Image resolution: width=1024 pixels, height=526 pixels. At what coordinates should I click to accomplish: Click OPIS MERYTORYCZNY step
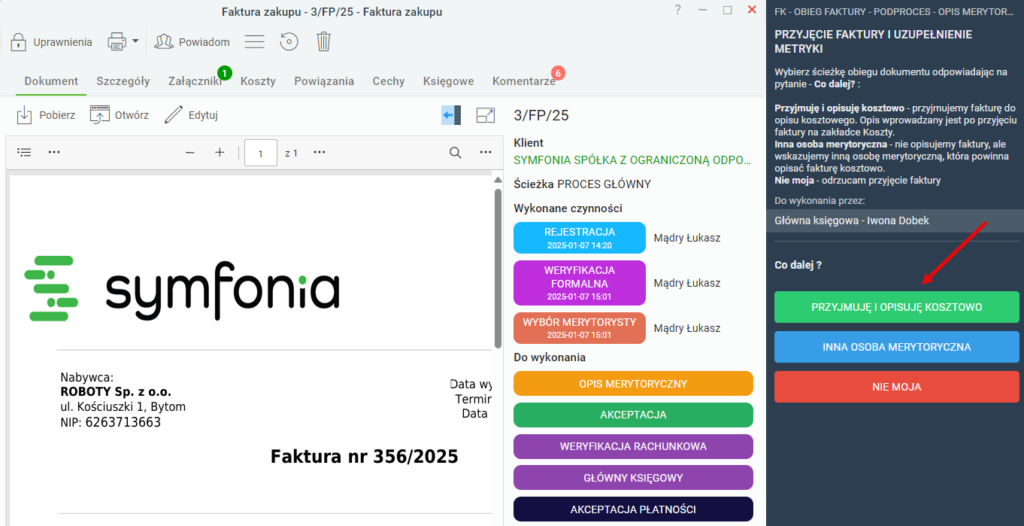pos(633,384)
